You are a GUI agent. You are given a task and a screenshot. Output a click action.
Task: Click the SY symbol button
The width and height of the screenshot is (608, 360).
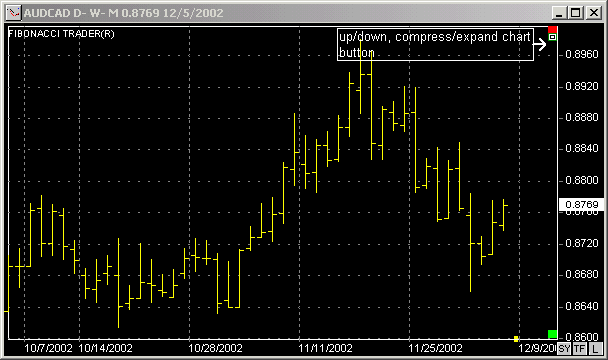(x=564, y=348)
